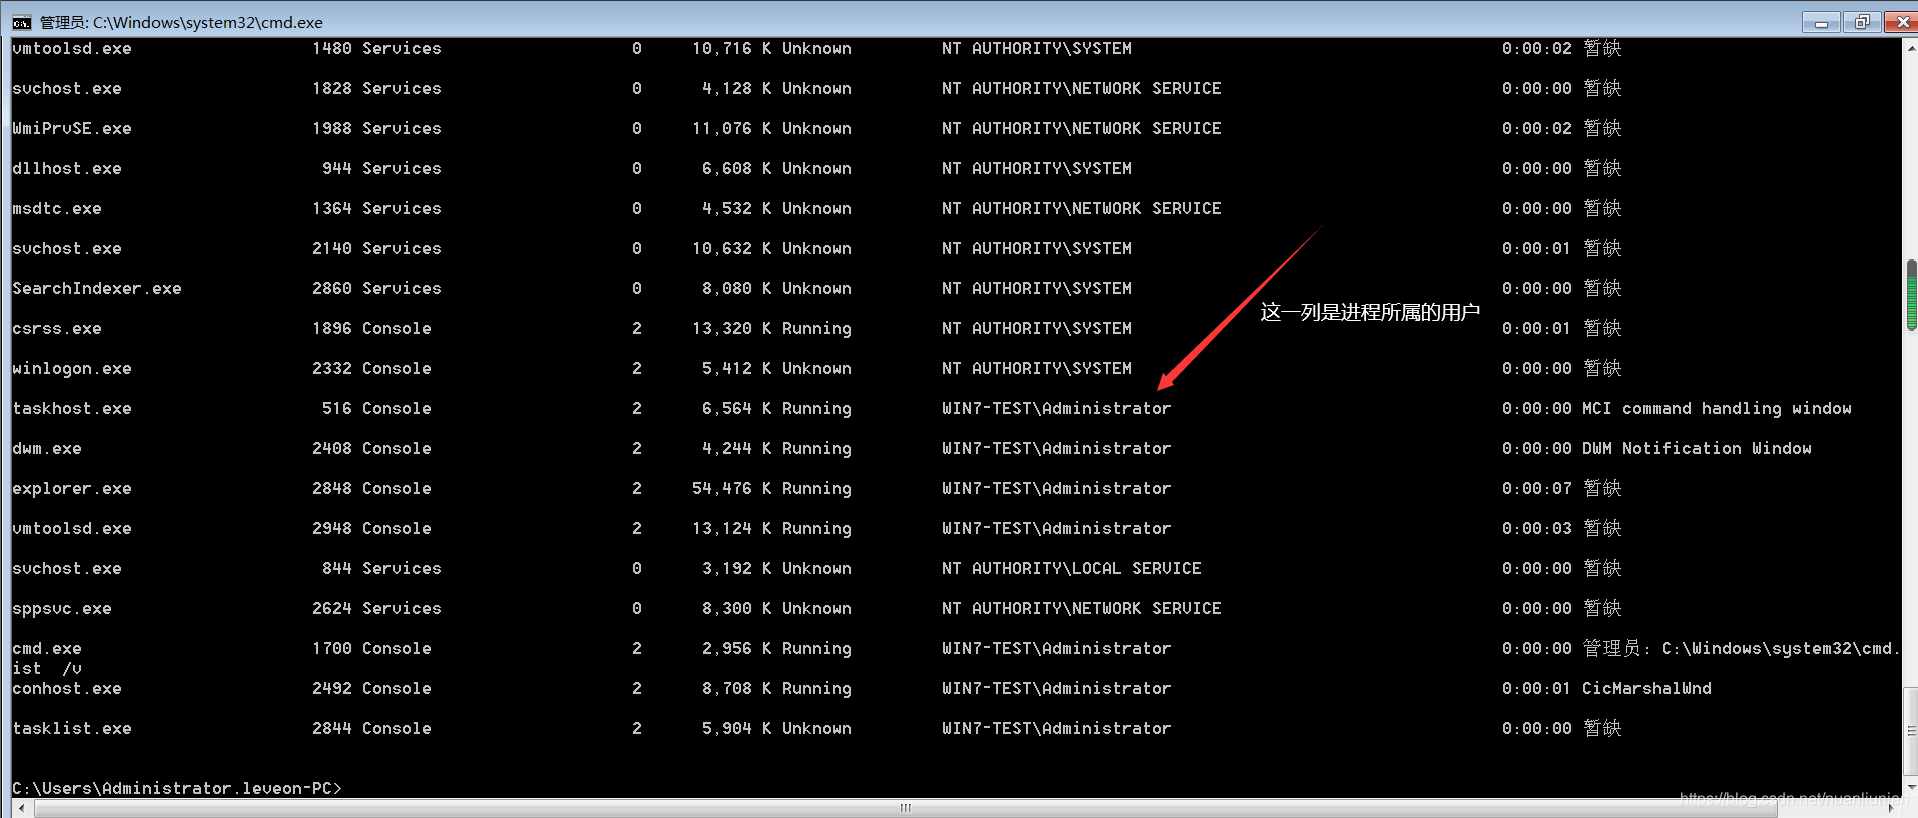
Task: Click the command prompt line C:\Users\Administrator.leveon-PC>
Action: tap(177, 788)
